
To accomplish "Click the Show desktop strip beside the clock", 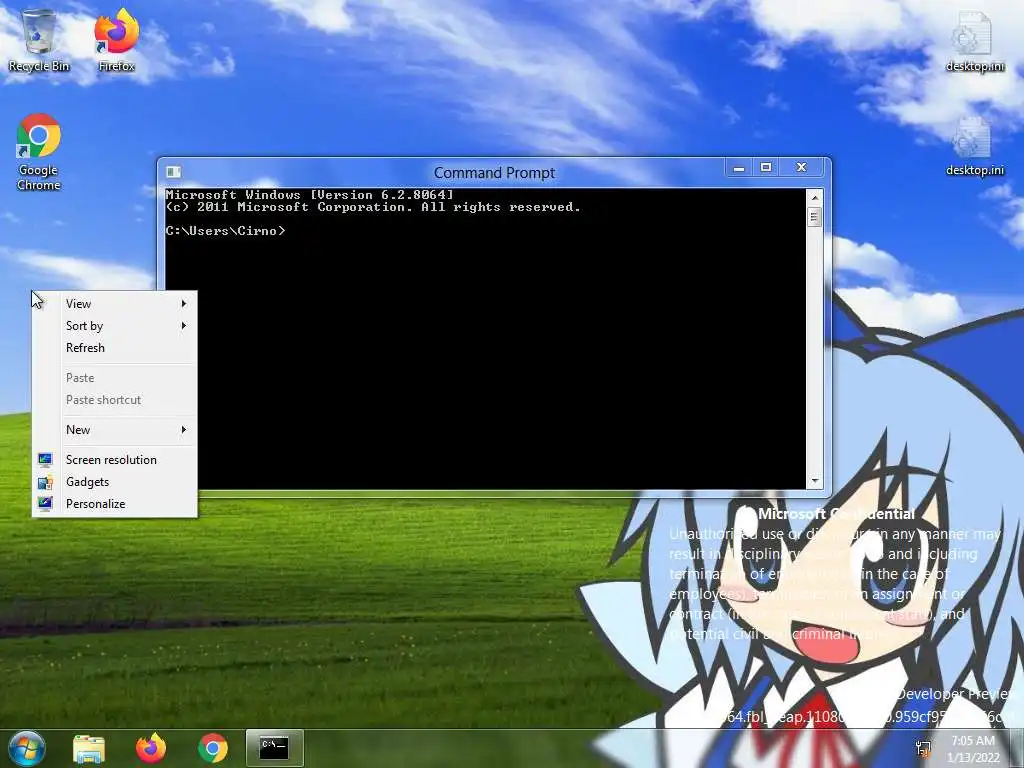I will pyautogui.click(x=1019, y=749).
